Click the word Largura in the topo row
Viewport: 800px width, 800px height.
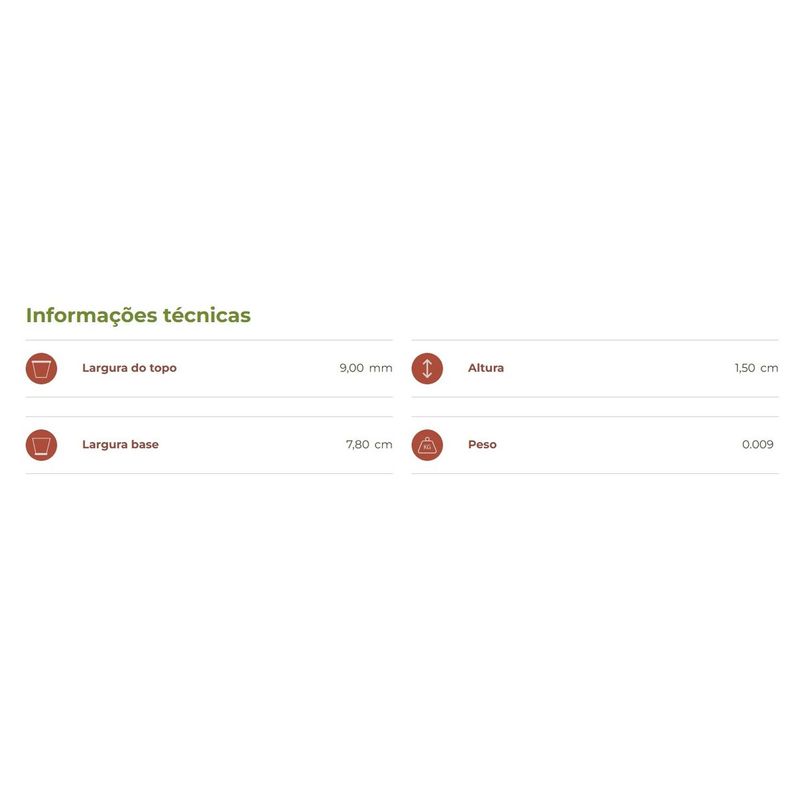pos(105,368)
